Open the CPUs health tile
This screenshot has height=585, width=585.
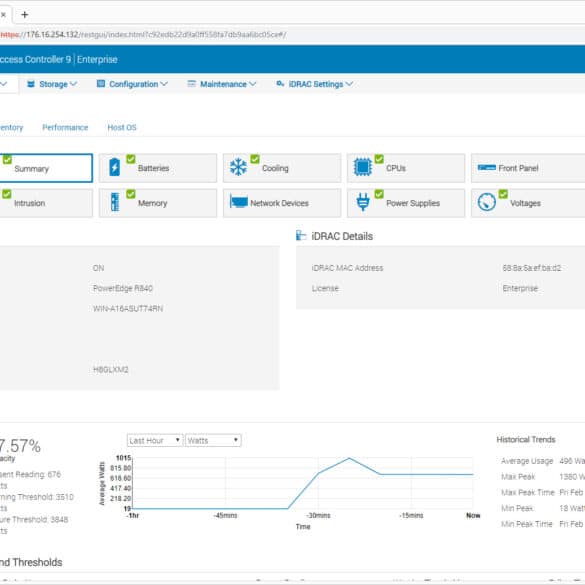coord(406,168)
